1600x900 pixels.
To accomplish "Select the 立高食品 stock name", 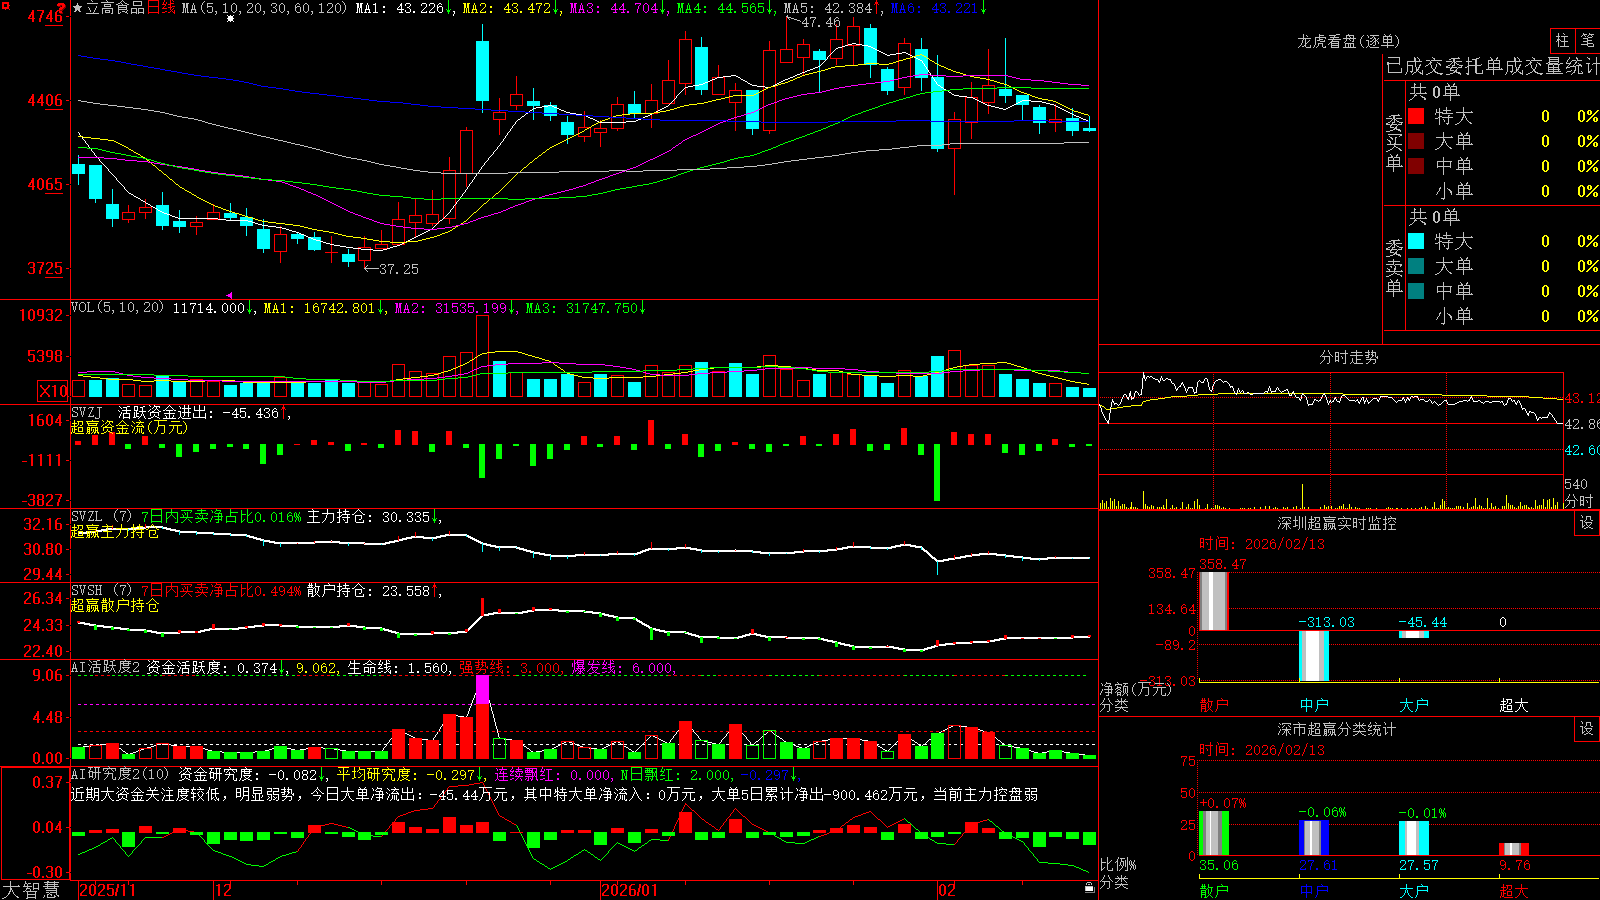I will pyautogui.click(x=116, y=8).
